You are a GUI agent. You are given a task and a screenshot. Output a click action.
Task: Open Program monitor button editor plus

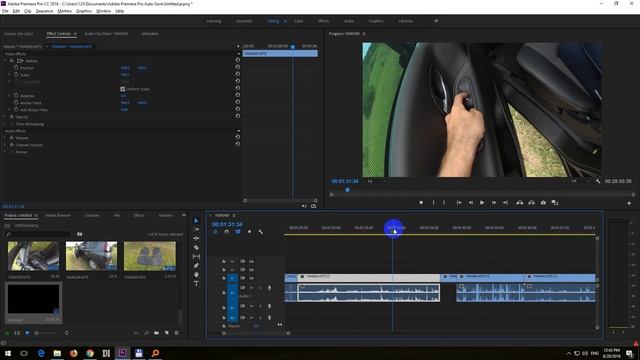(629, 203)
